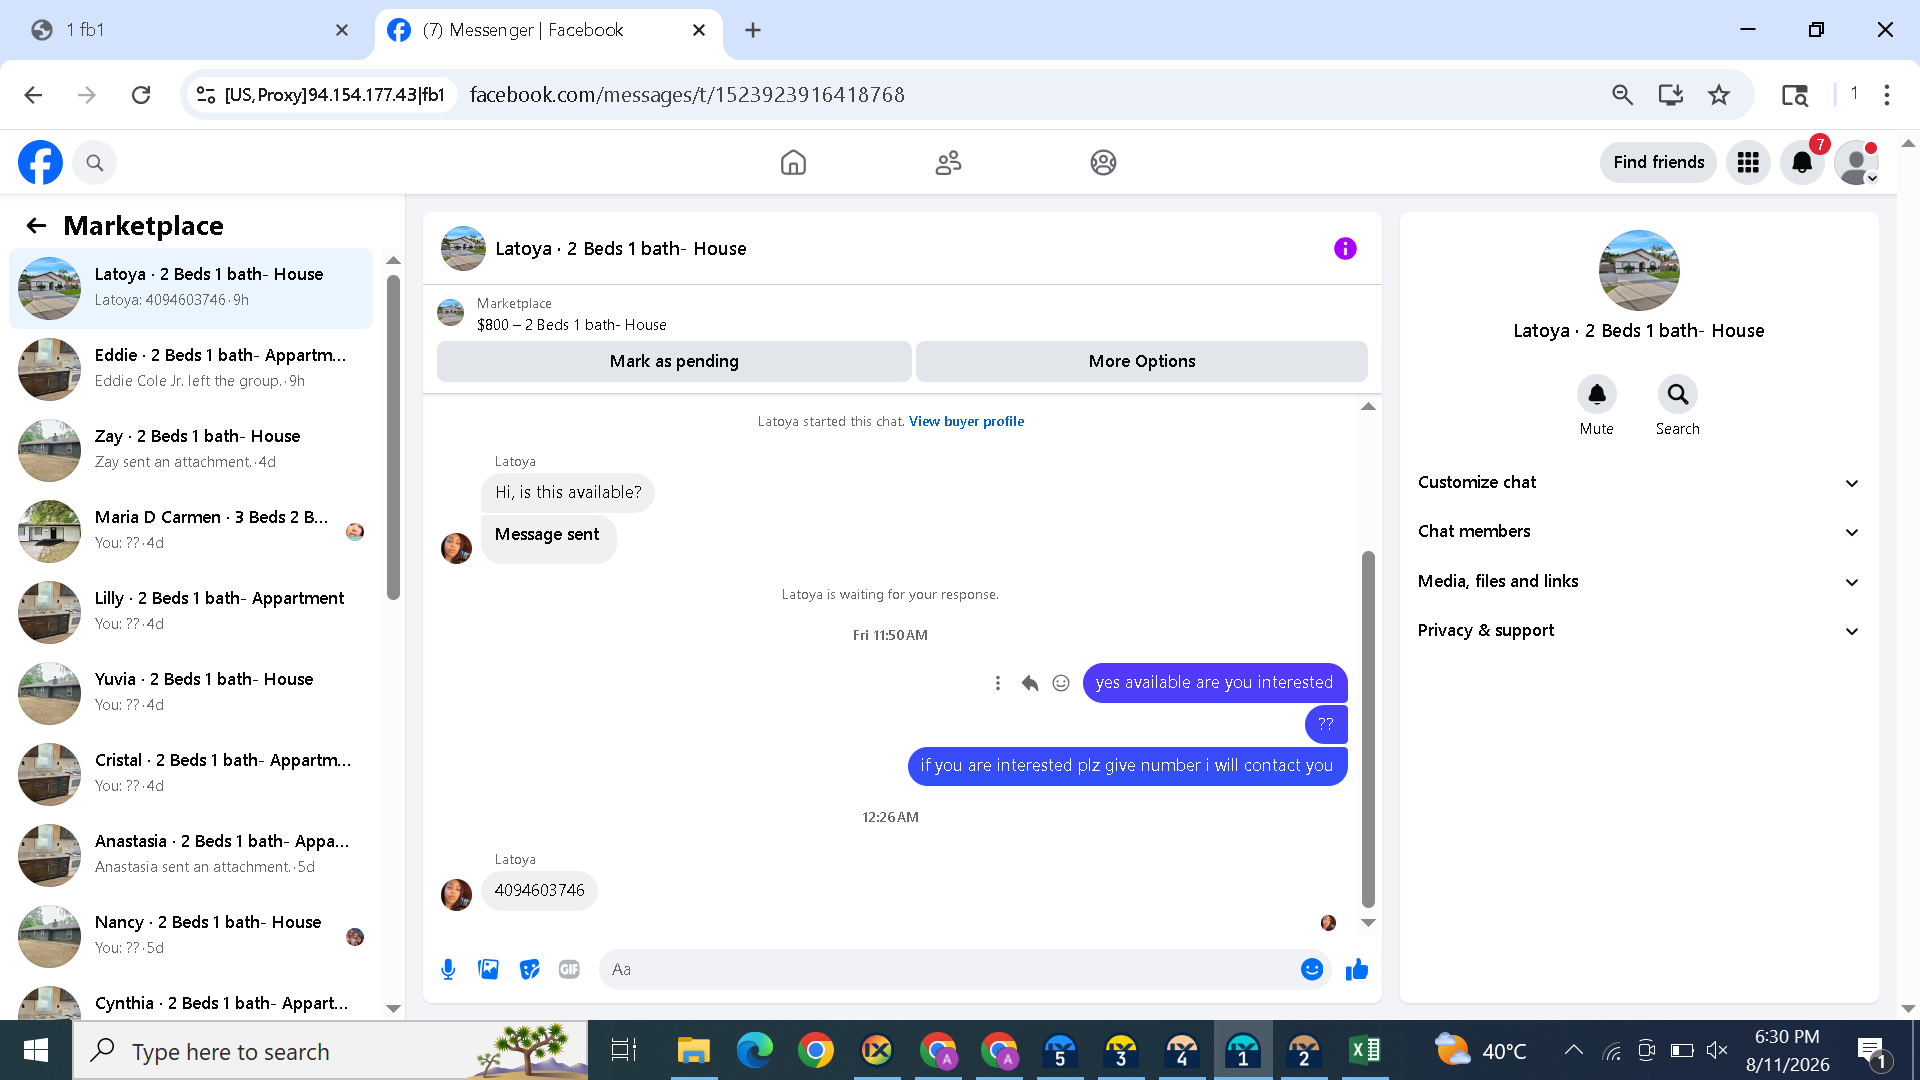Screen dimensions: 1920x1080
Task: Reload the page
Action: pos(141,95)
